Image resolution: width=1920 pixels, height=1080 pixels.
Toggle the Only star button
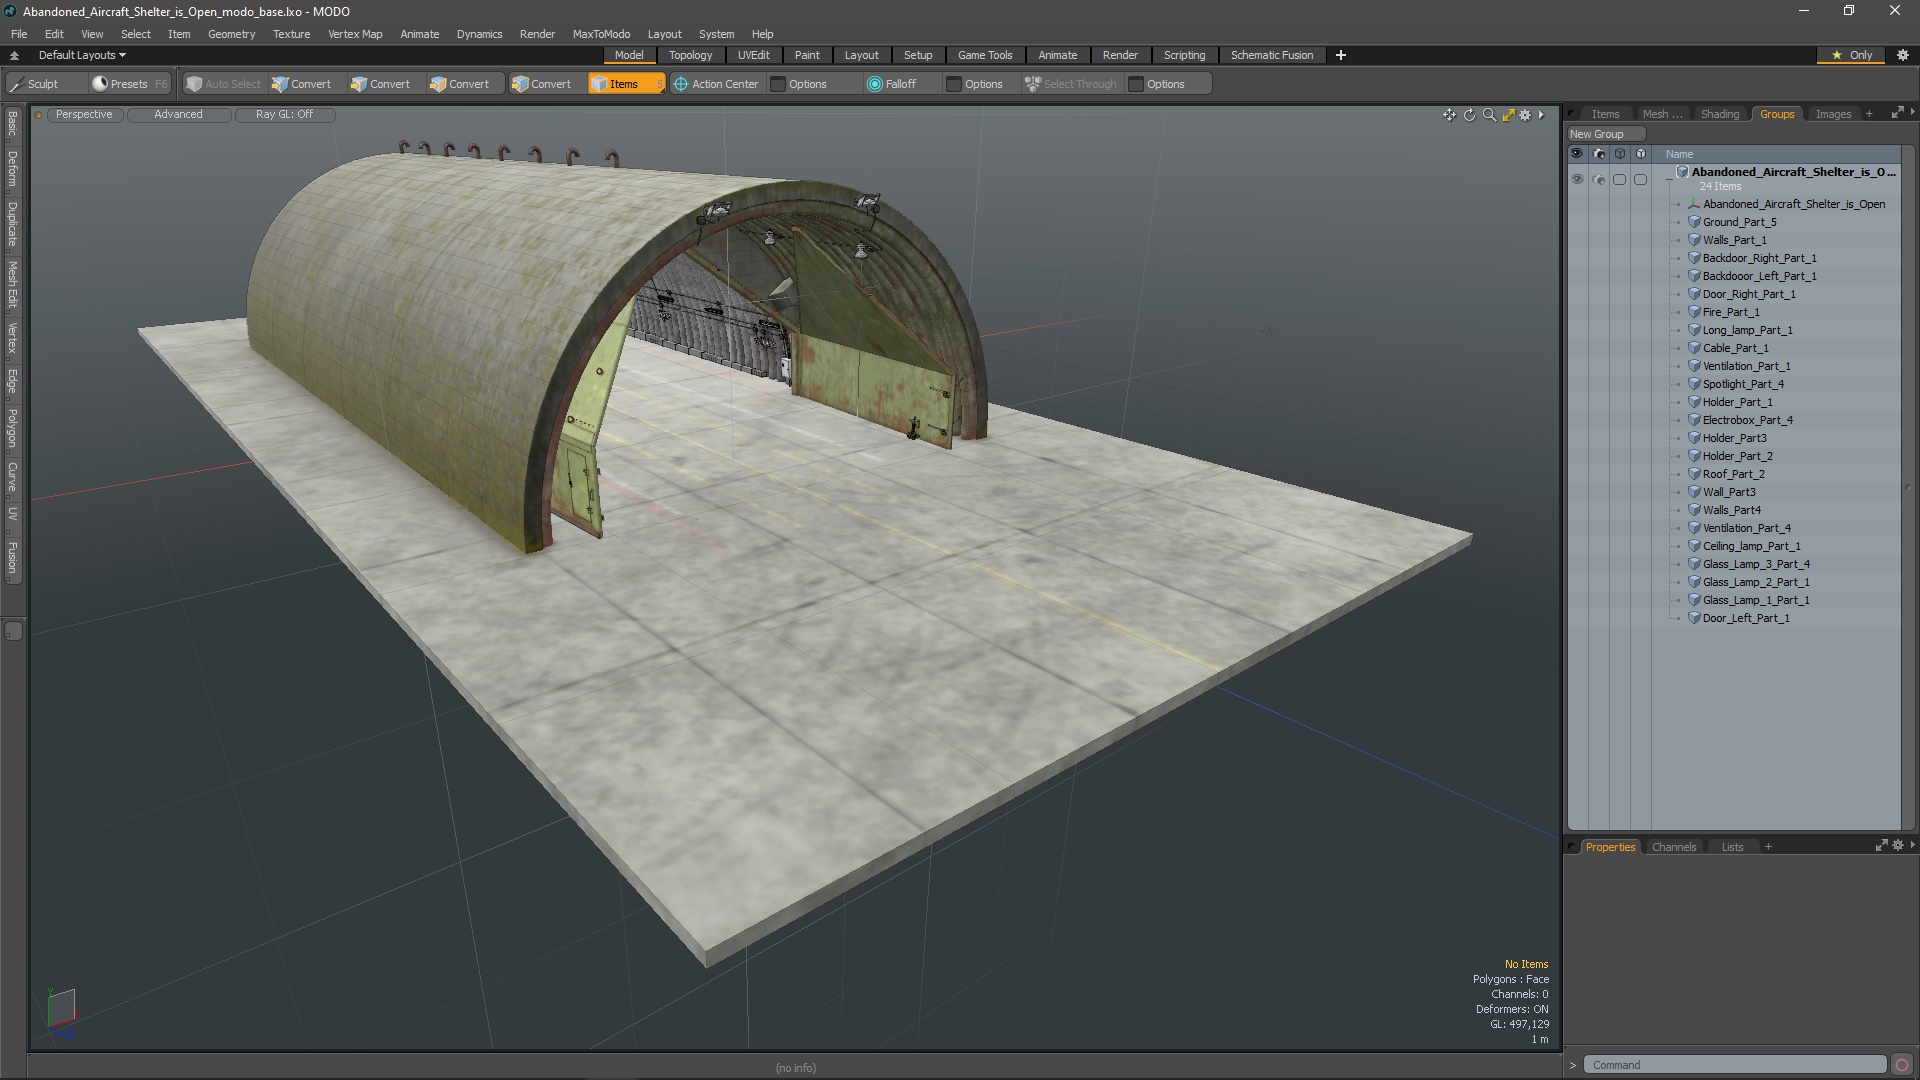pyautogui.click(x=1852, y=55)
